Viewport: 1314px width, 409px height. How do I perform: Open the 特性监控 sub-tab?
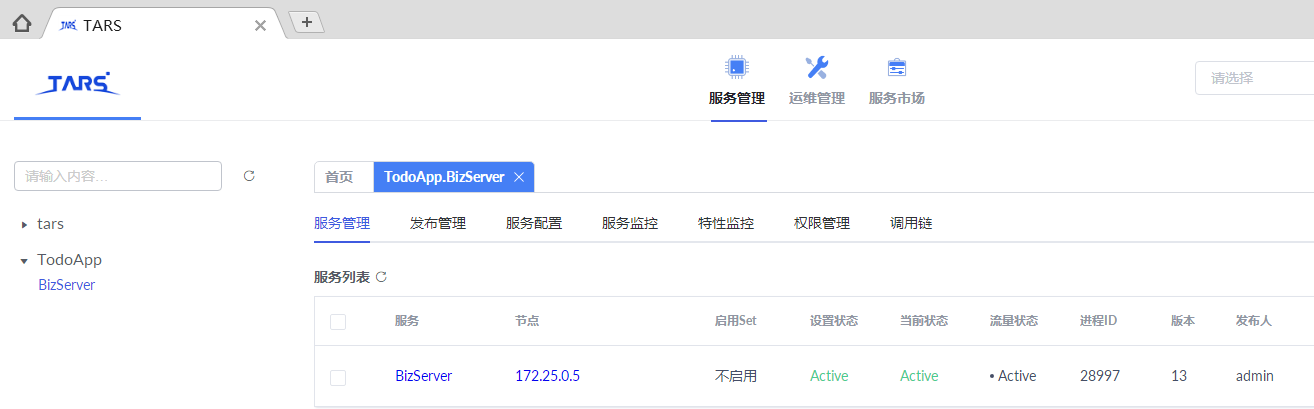click(x=726, y=224)
